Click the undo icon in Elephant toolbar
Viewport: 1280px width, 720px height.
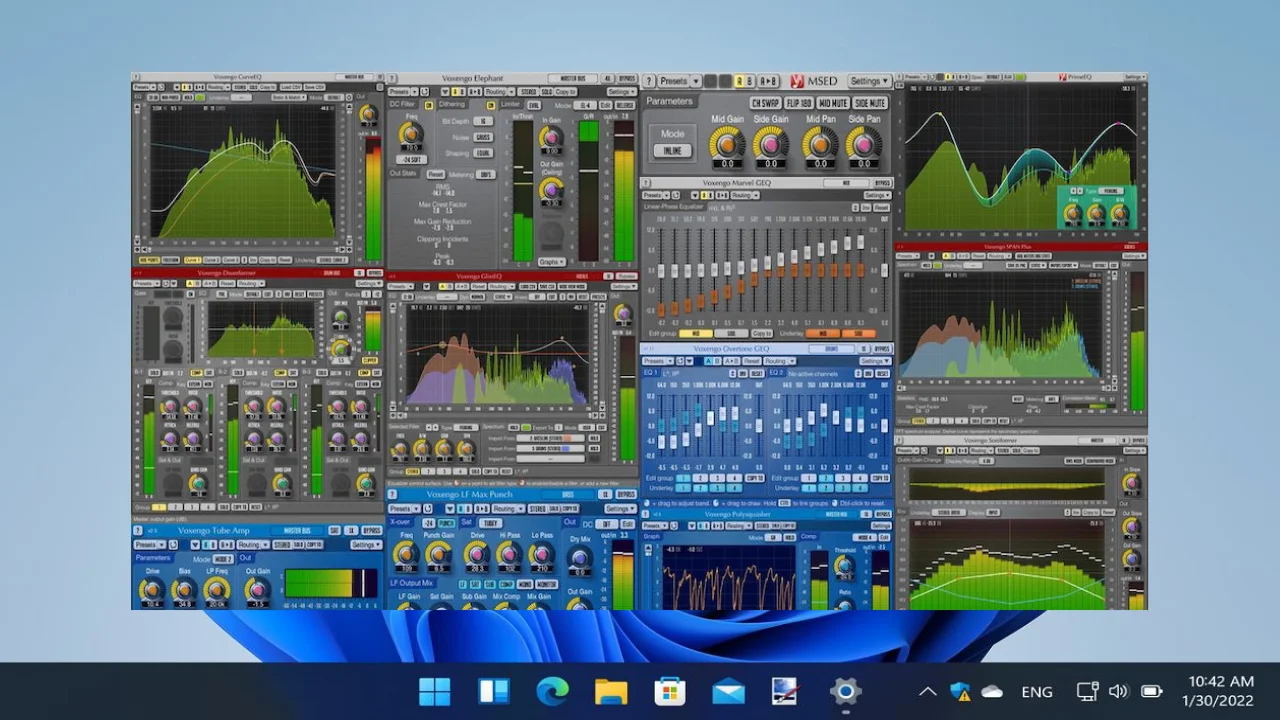424,91
